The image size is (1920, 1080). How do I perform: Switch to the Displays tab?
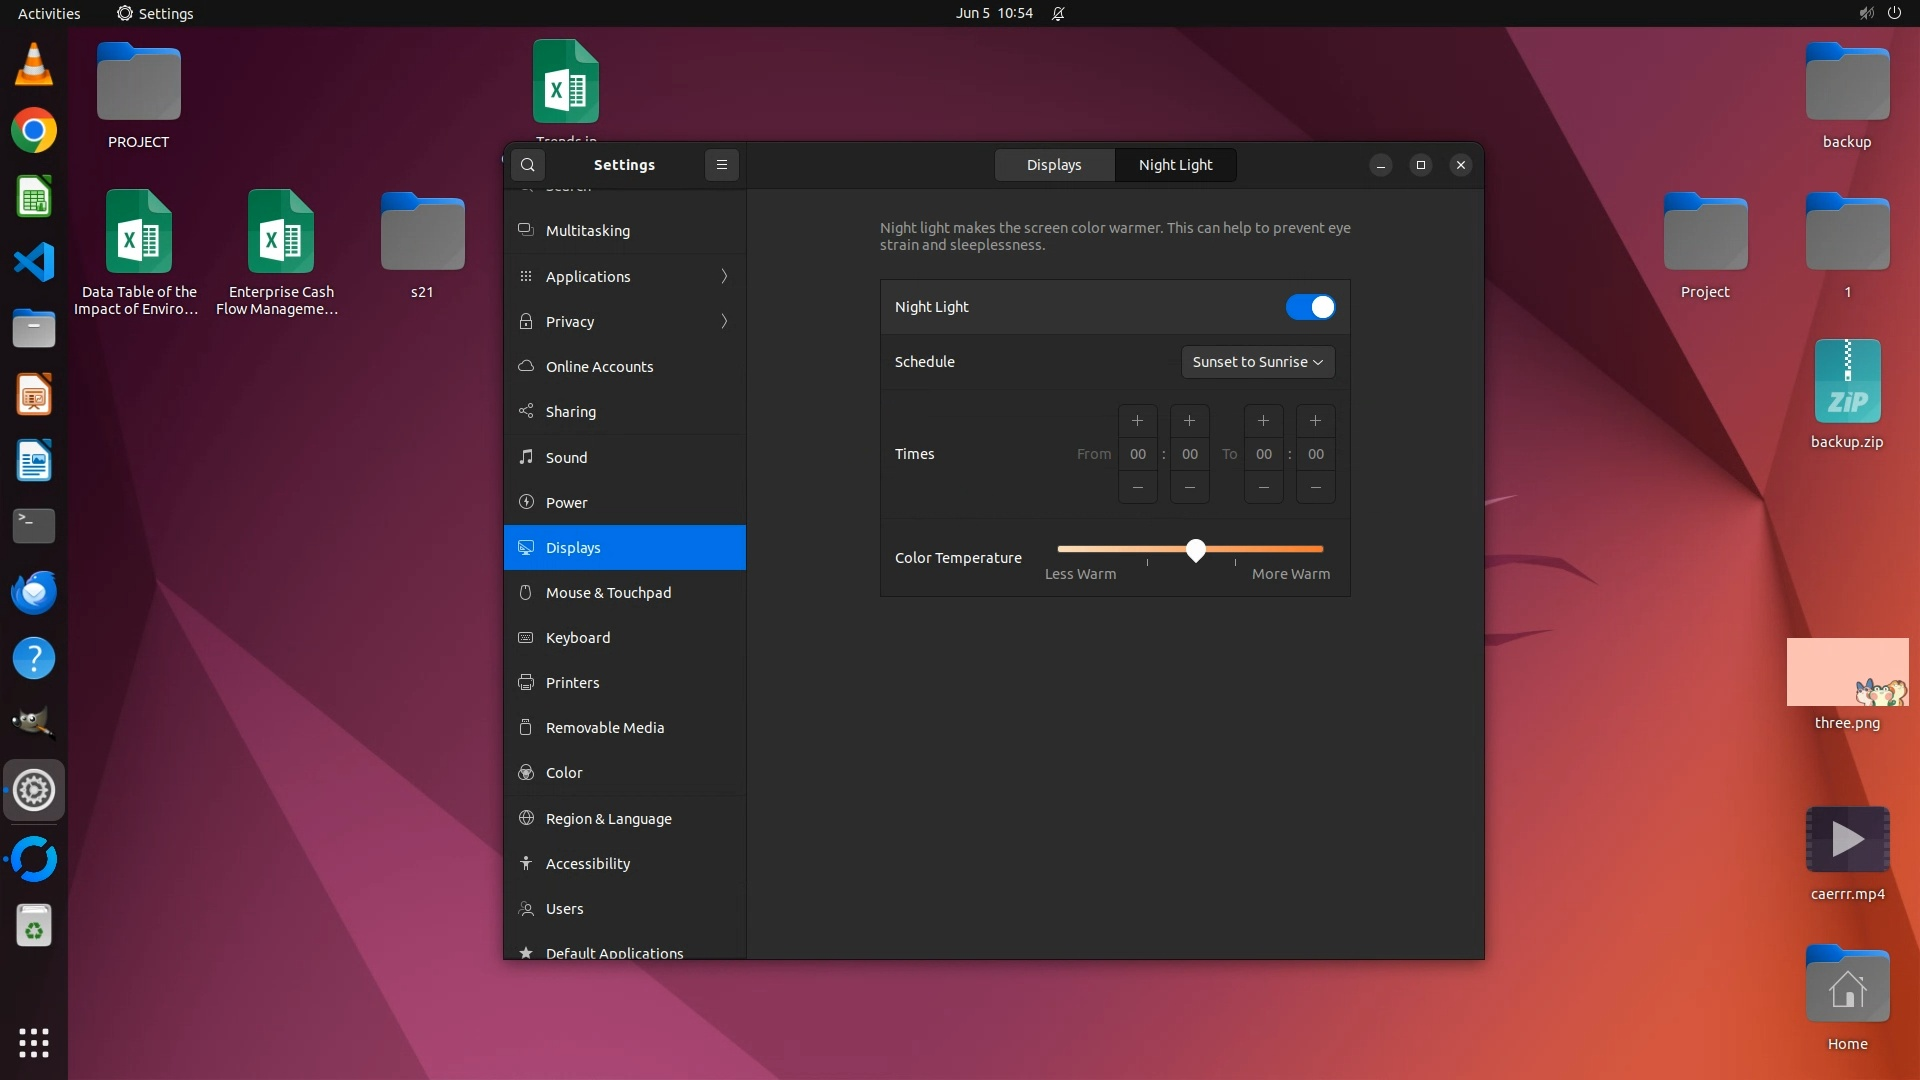(1053, 165)
